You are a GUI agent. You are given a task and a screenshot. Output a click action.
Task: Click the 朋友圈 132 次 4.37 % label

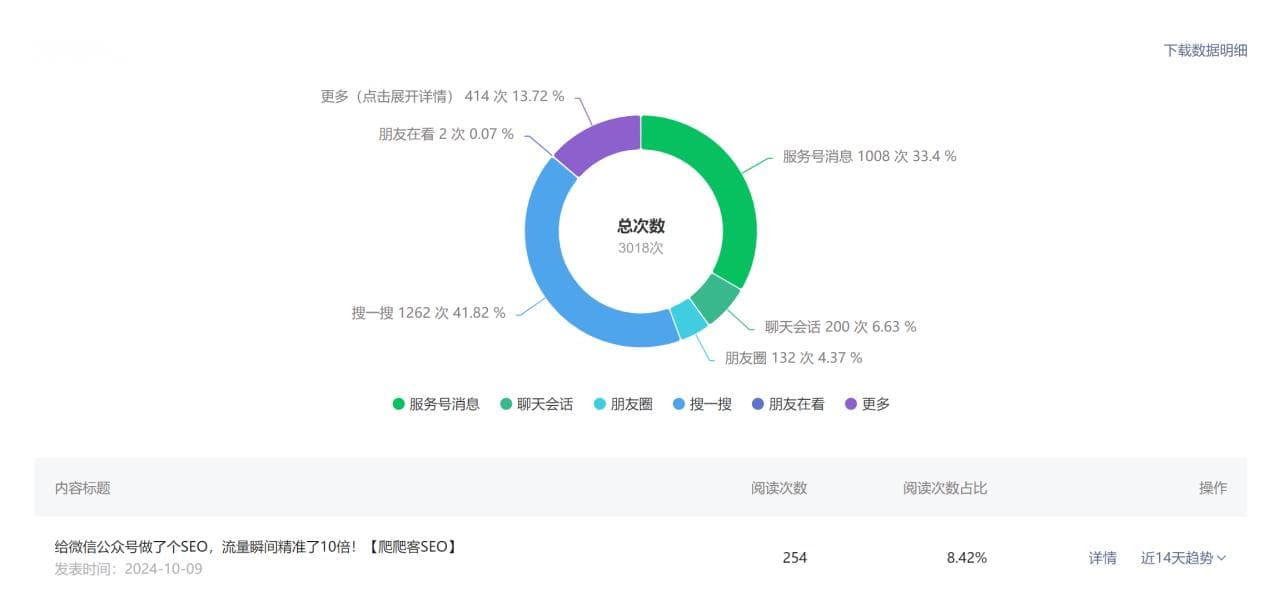(x=793, y=357)
